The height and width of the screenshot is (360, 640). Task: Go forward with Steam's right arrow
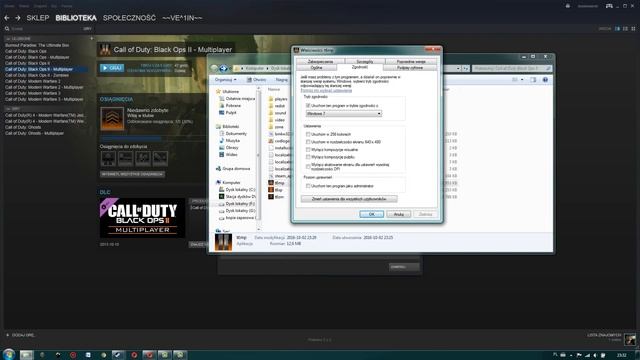(18, 18)
